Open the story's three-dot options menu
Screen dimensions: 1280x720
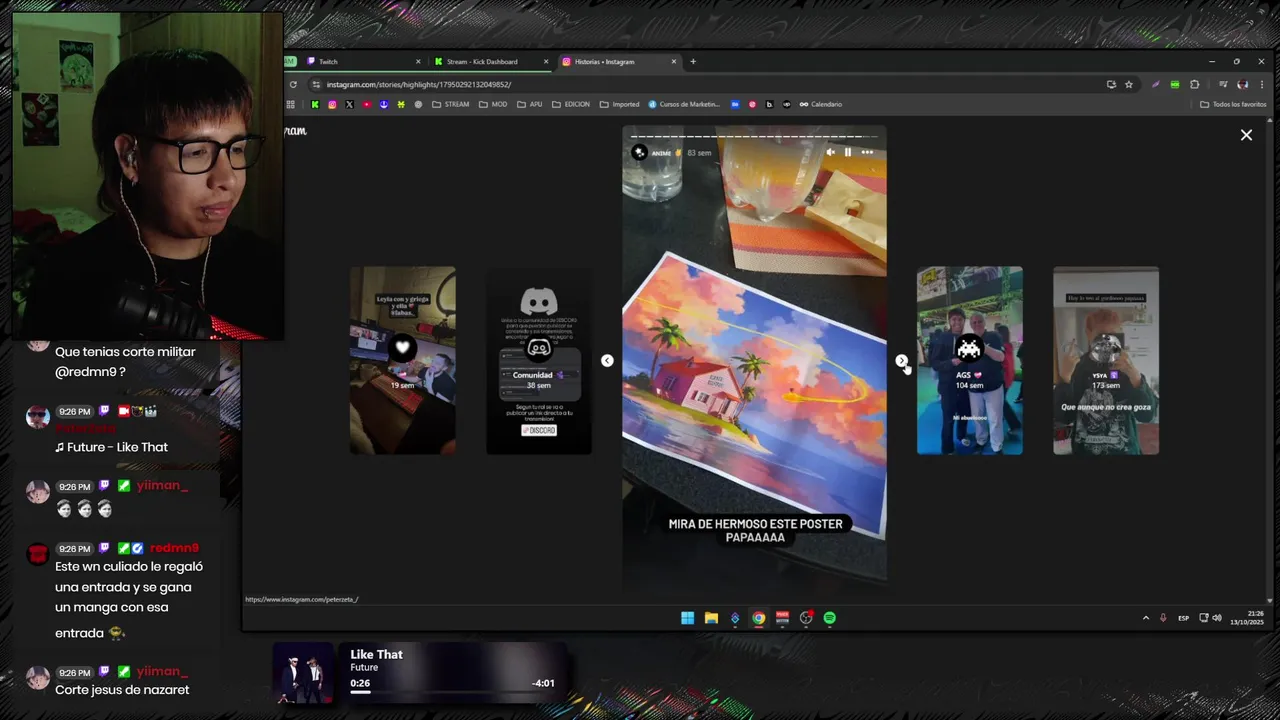867,152
